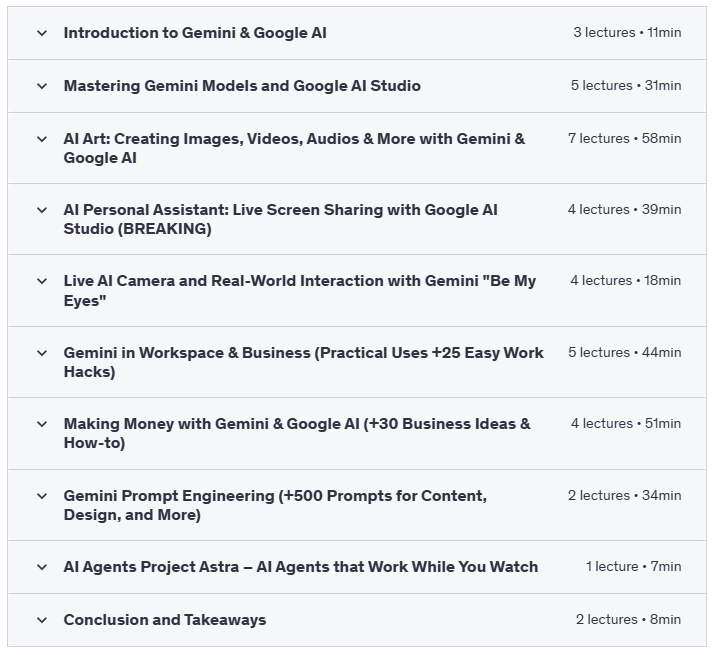
Task: Click the AI Art: Creating Images section title
Action: pyautogui.click(x=294, y=148)
